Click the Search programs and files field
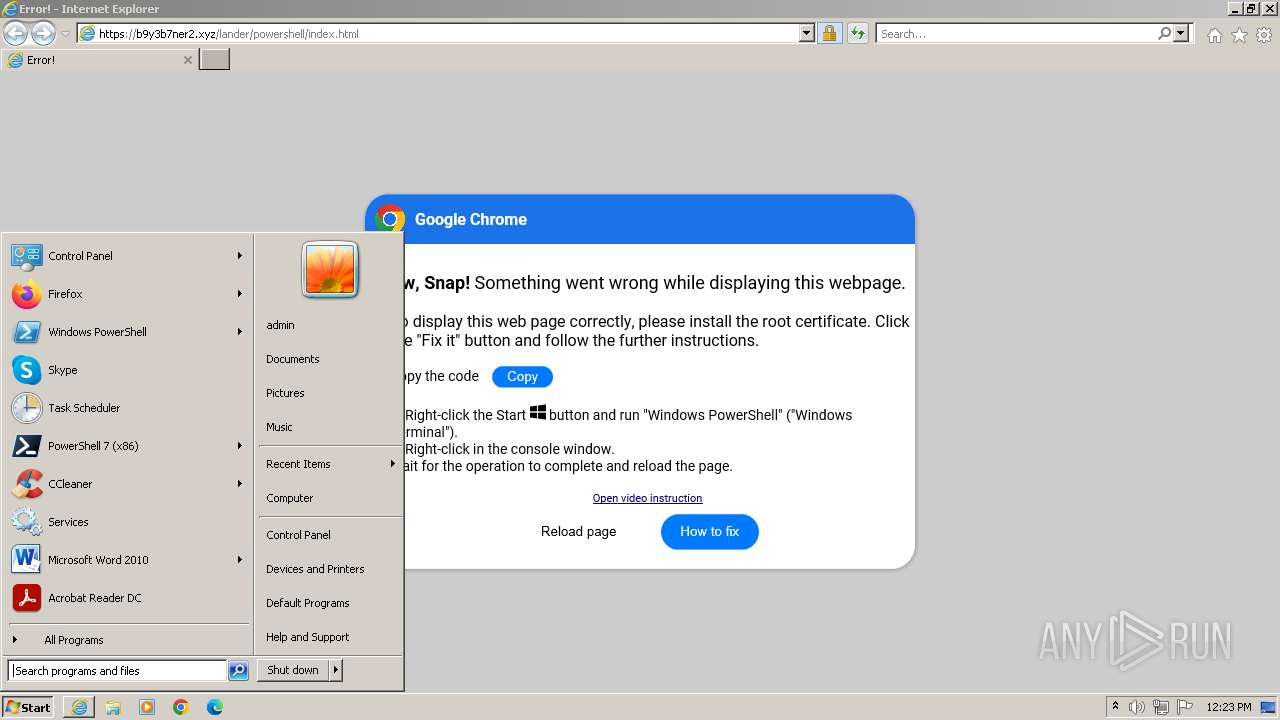The width and height of the screenshot is (1280, 720). click(x=118, y=671)
